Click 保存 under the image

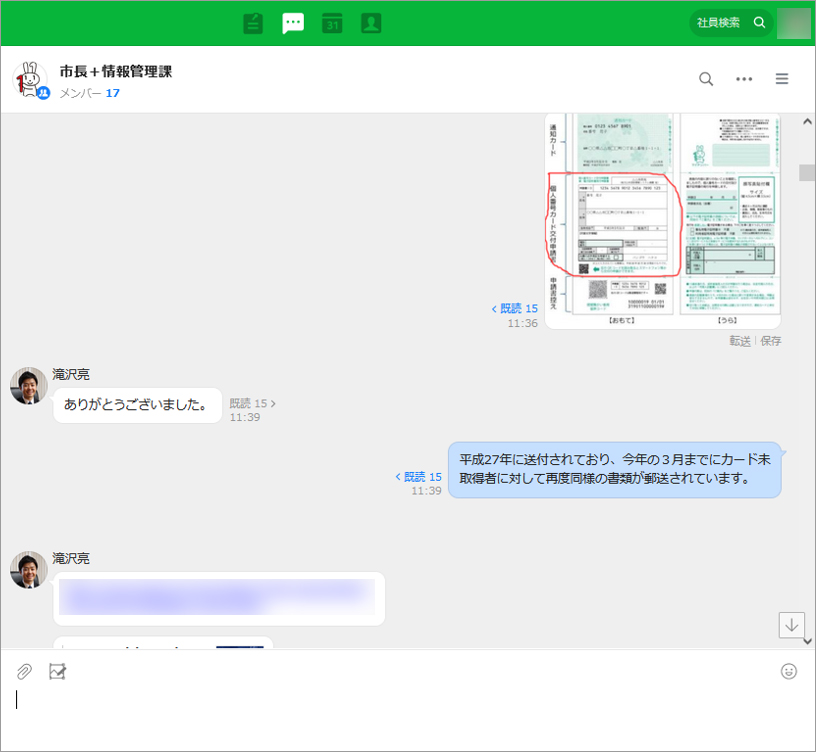[771, 341]
